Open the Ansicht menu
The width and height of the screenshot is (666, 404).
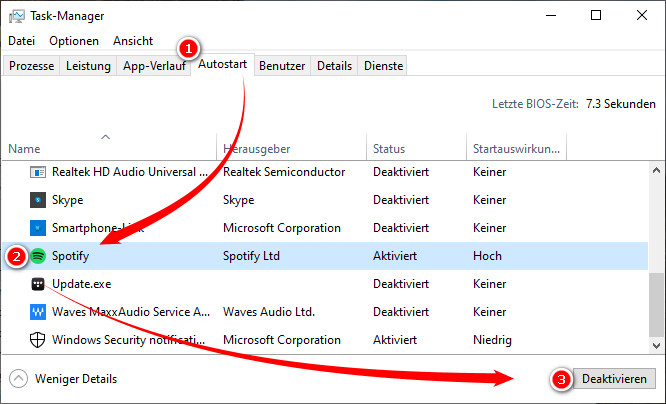point(133,41)
